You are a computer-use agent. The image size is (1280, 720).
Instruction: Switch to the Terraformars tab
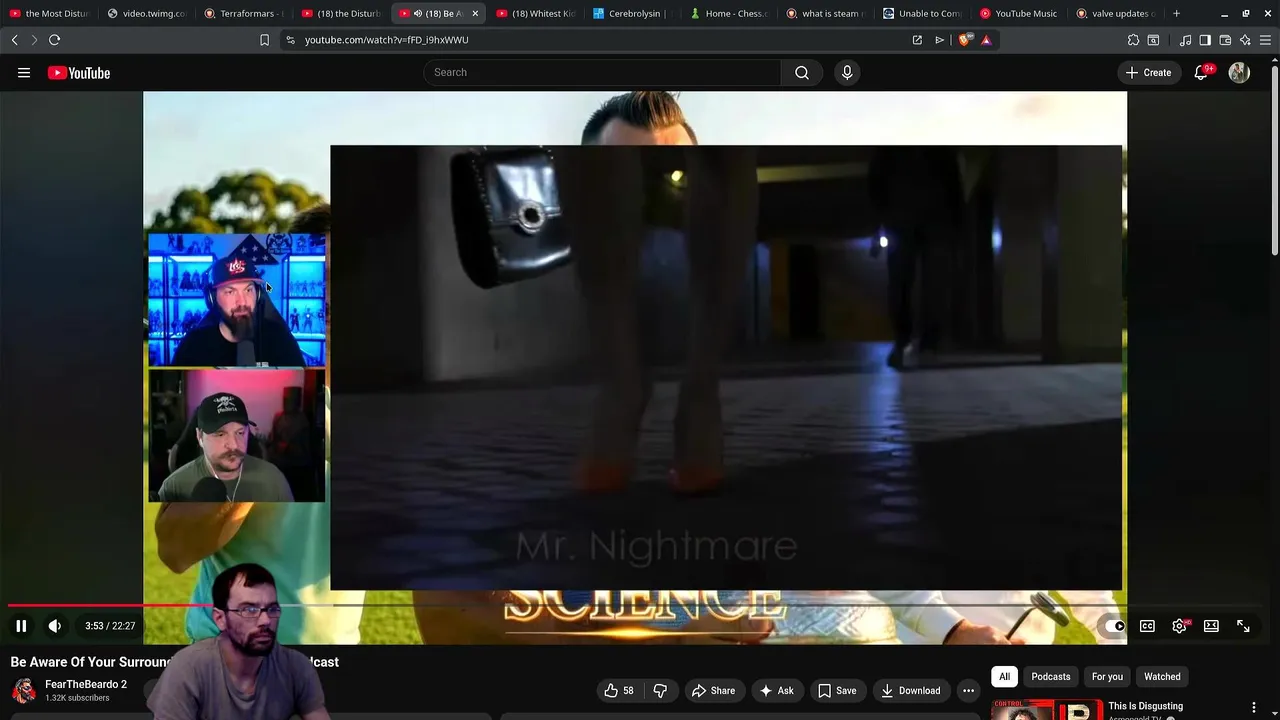coord(243,13)
